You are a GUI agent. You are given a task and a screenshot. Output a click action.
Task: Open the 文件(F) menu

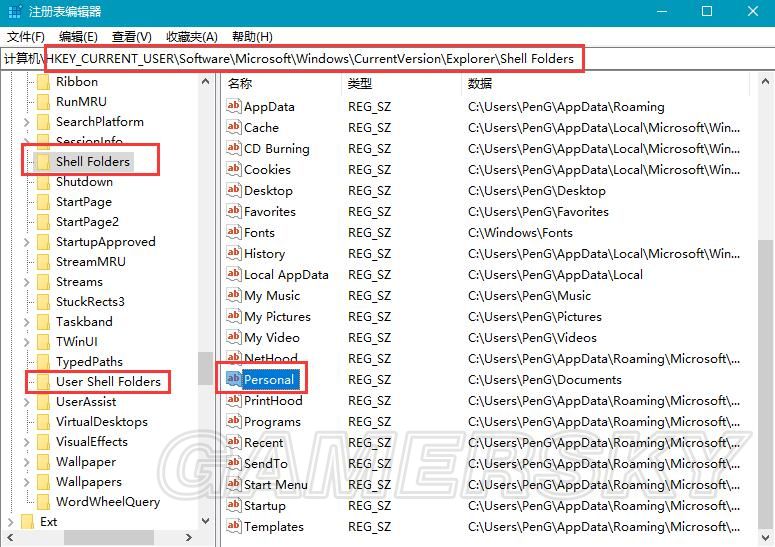pyautogui.click(x=26, y=37)
